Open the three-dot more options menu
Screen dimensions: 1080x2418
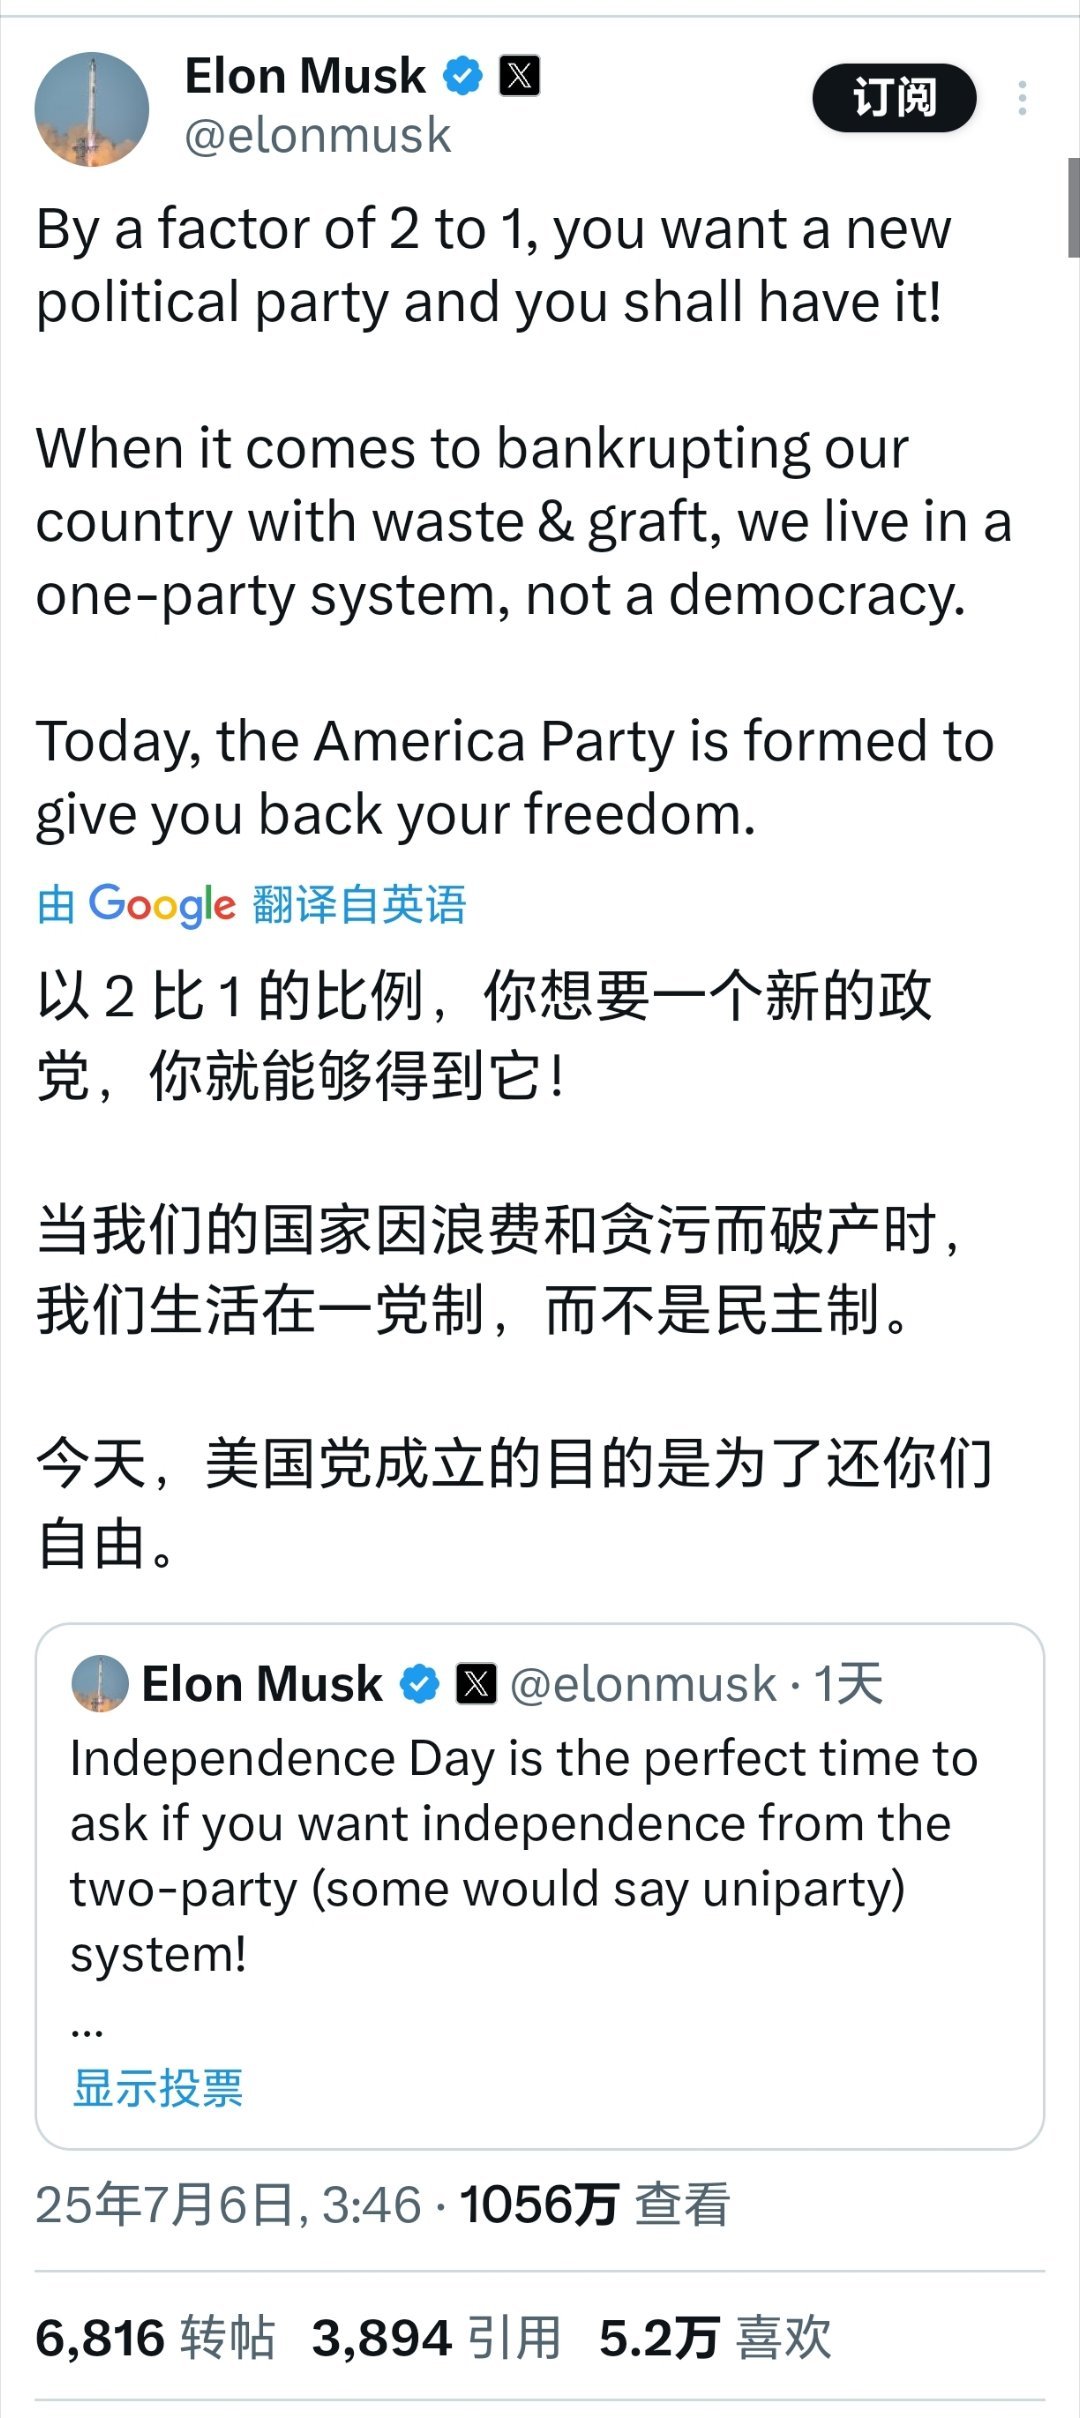click(1022, 98)
